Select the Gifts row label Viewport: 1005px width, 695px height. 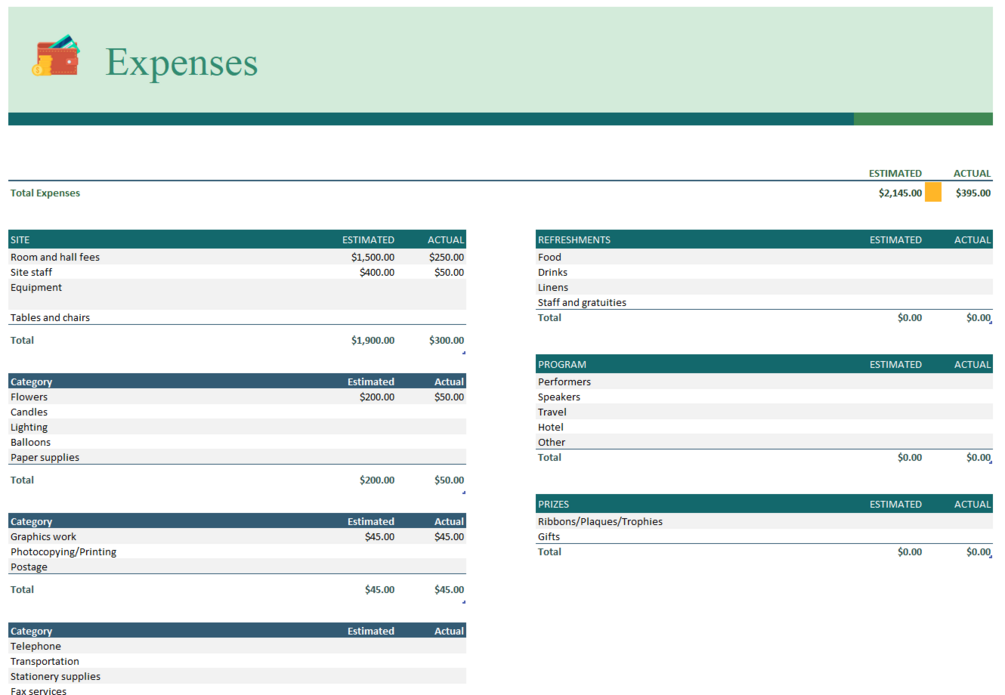pyautogui.click(x=549, y=537)
